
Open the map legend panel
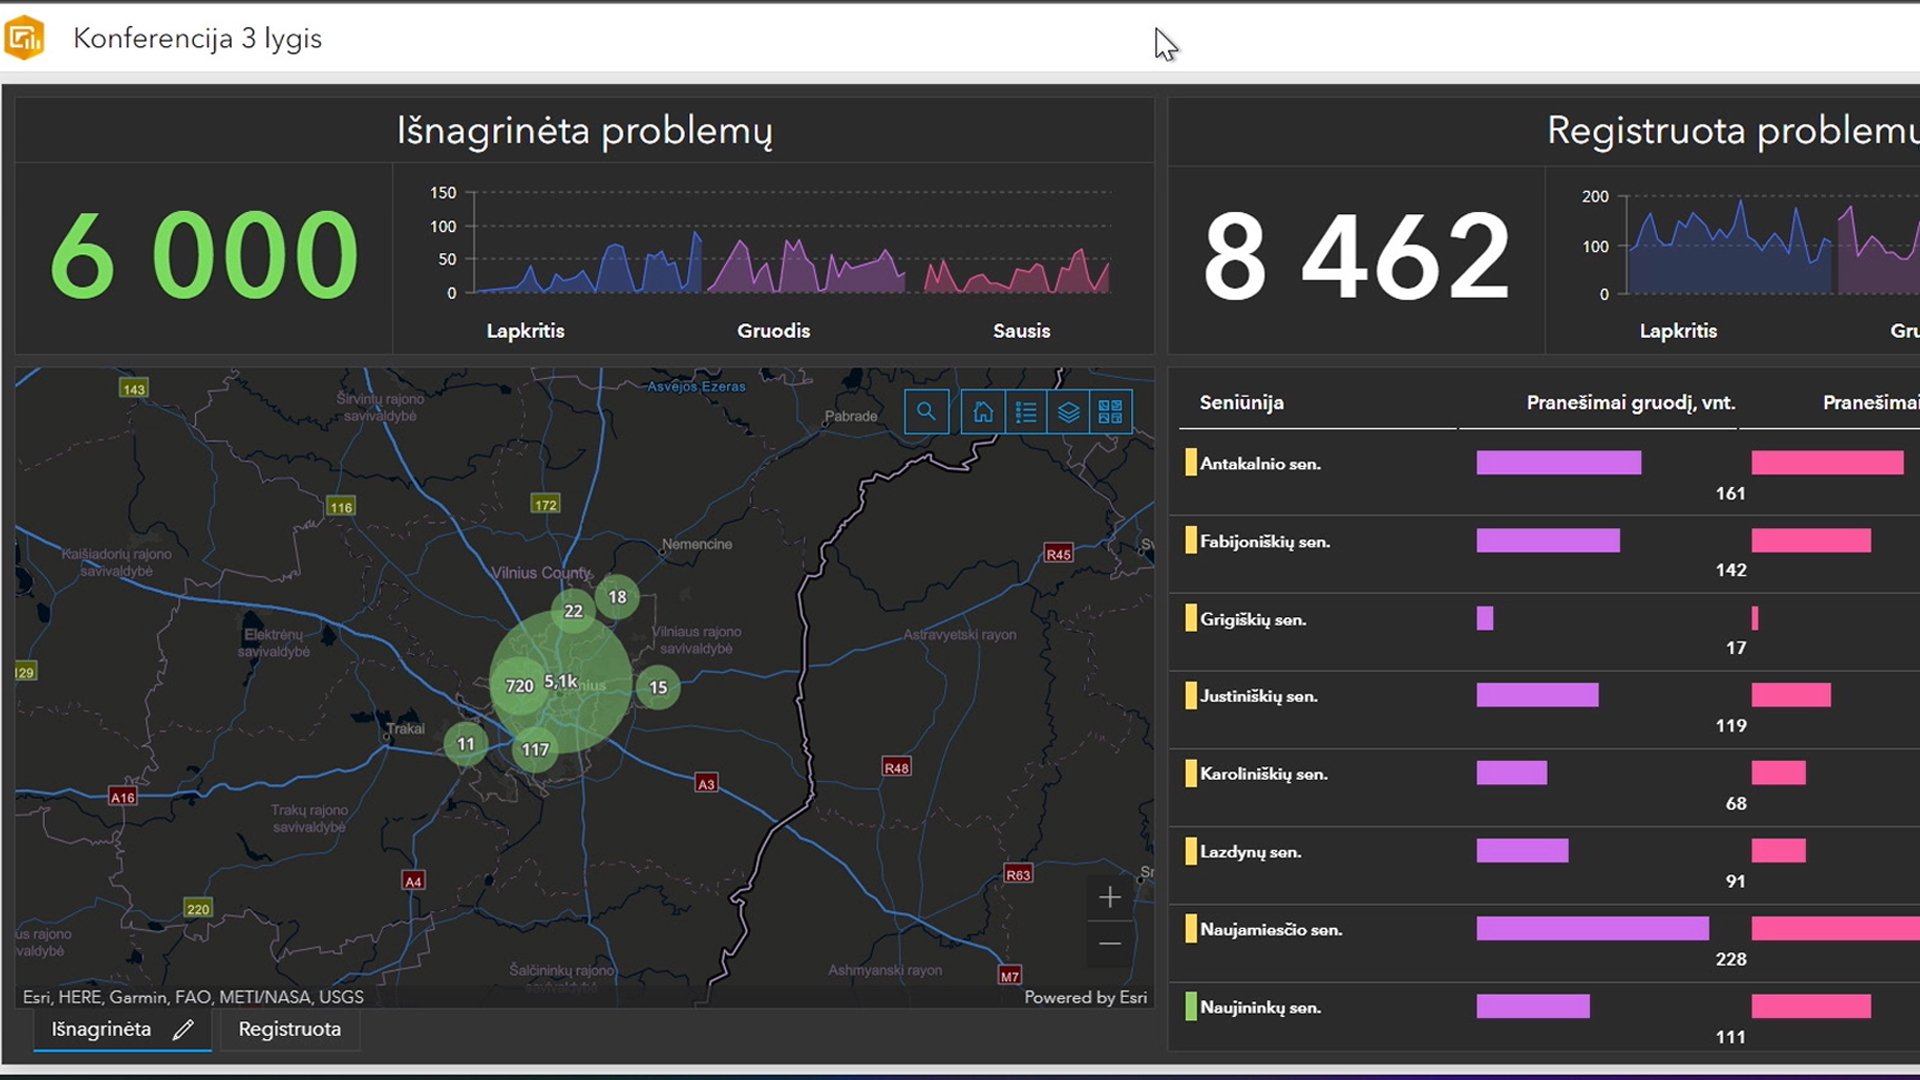(x=1026, y=412)
